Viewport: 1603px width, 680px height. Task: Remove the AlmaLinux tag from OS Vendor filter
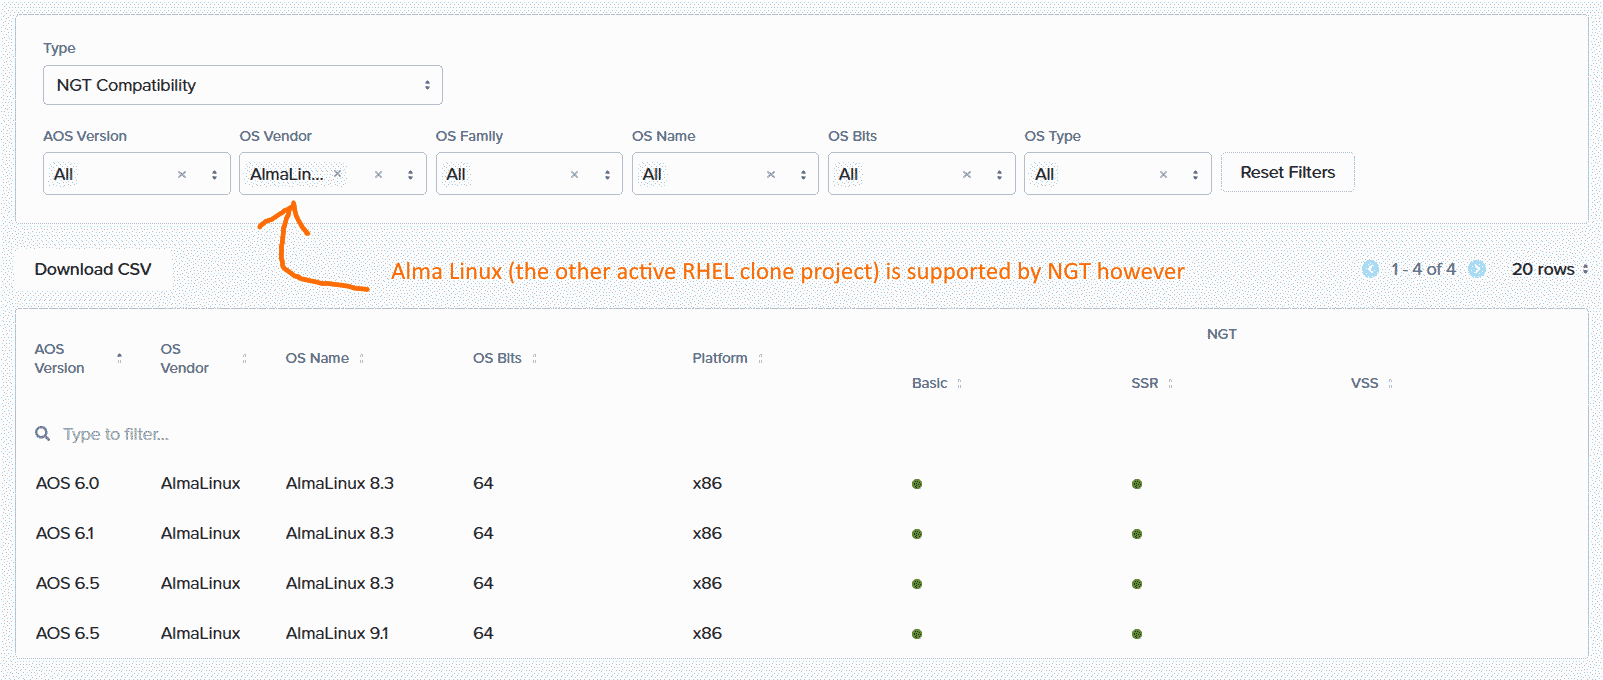point(338,173)
